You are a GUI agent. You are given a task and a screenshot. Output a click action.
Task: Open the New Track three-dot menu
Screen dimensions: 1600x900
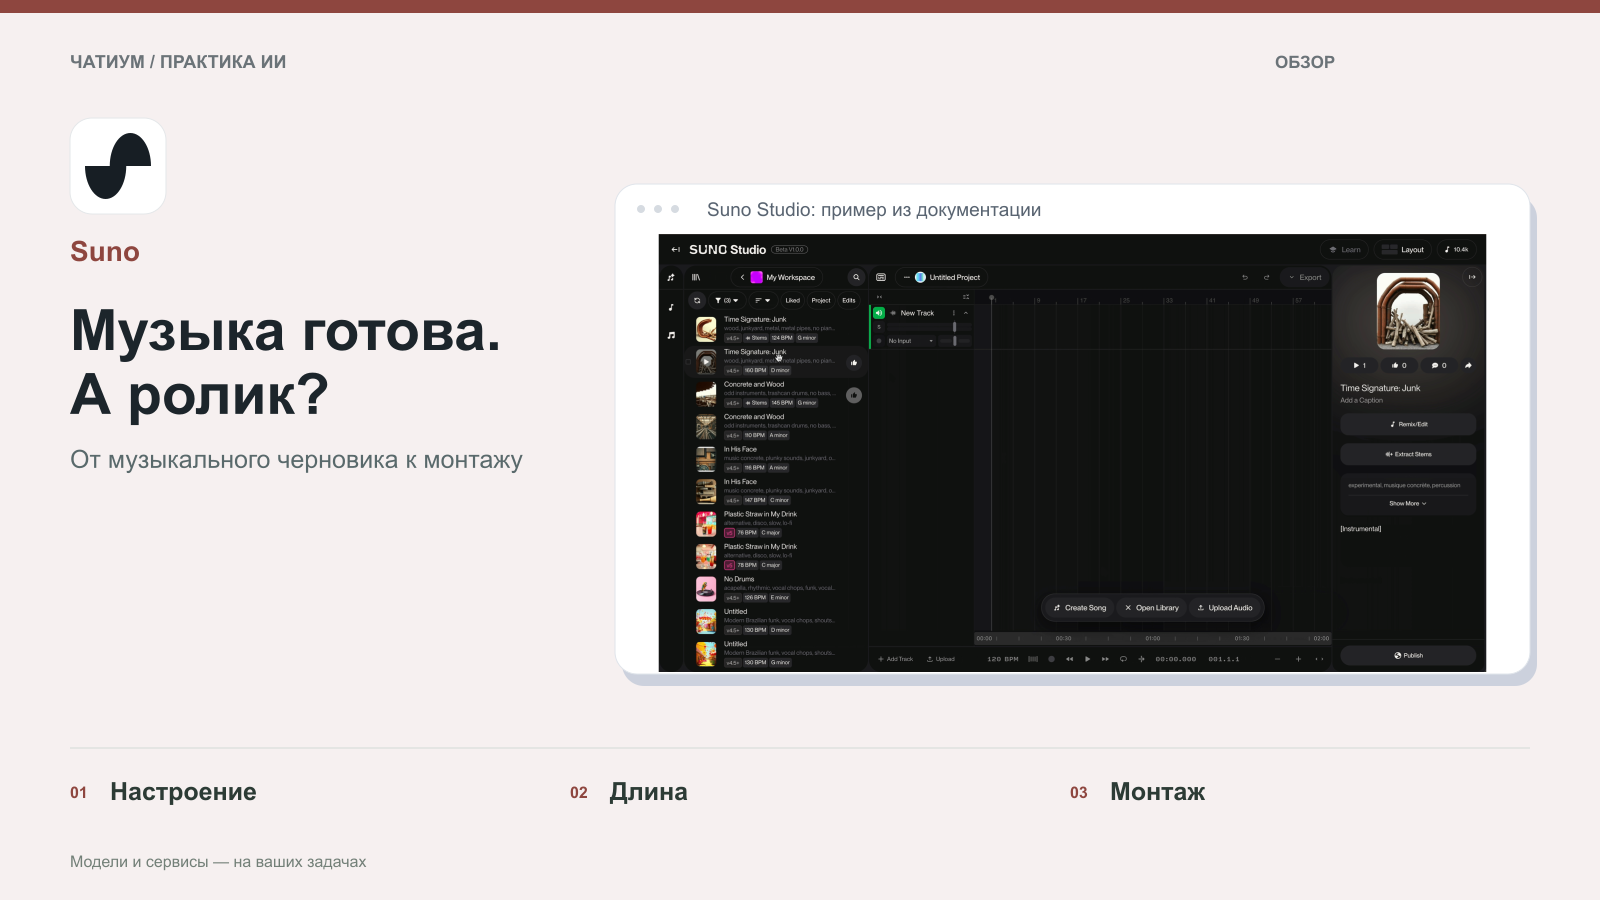[954, 313]
